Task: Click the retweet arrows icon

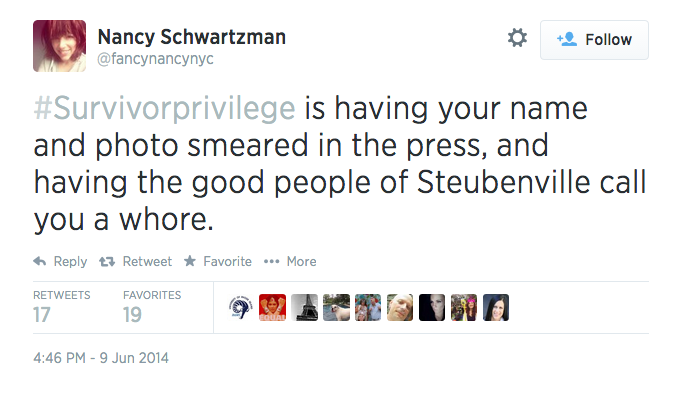Action: (107, 261)
